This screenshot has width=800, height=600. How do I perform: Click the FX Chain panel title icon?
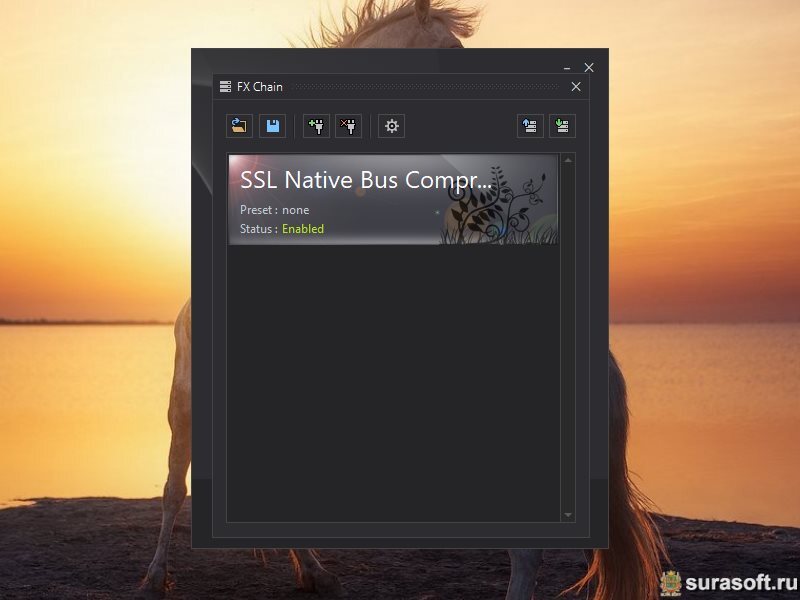point(225,87)
